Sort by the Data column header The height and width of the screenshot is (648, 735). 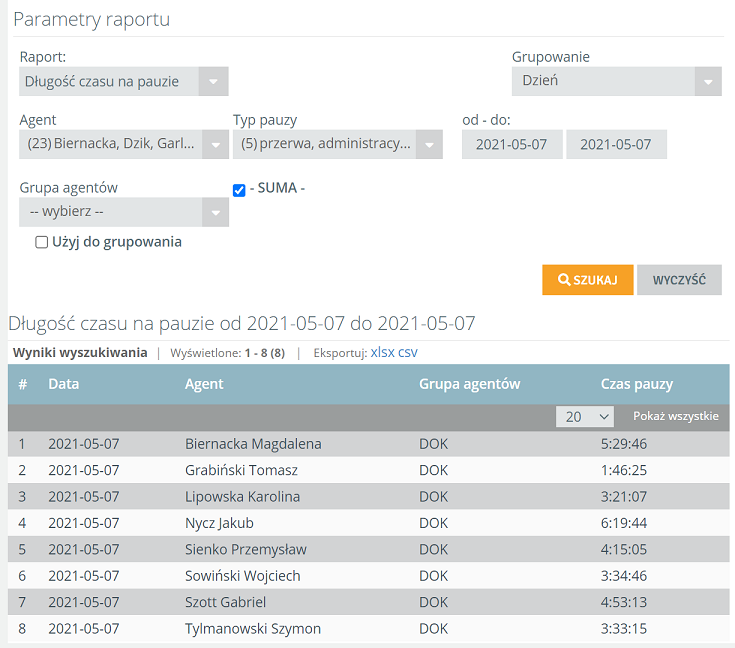64,384
